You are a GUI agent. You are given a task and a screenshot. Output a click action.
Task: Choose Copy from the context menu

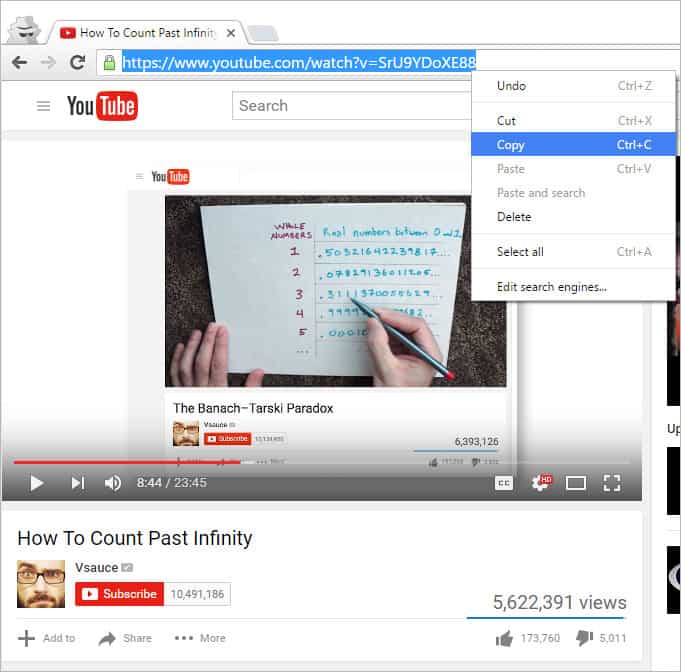[510, 145]
